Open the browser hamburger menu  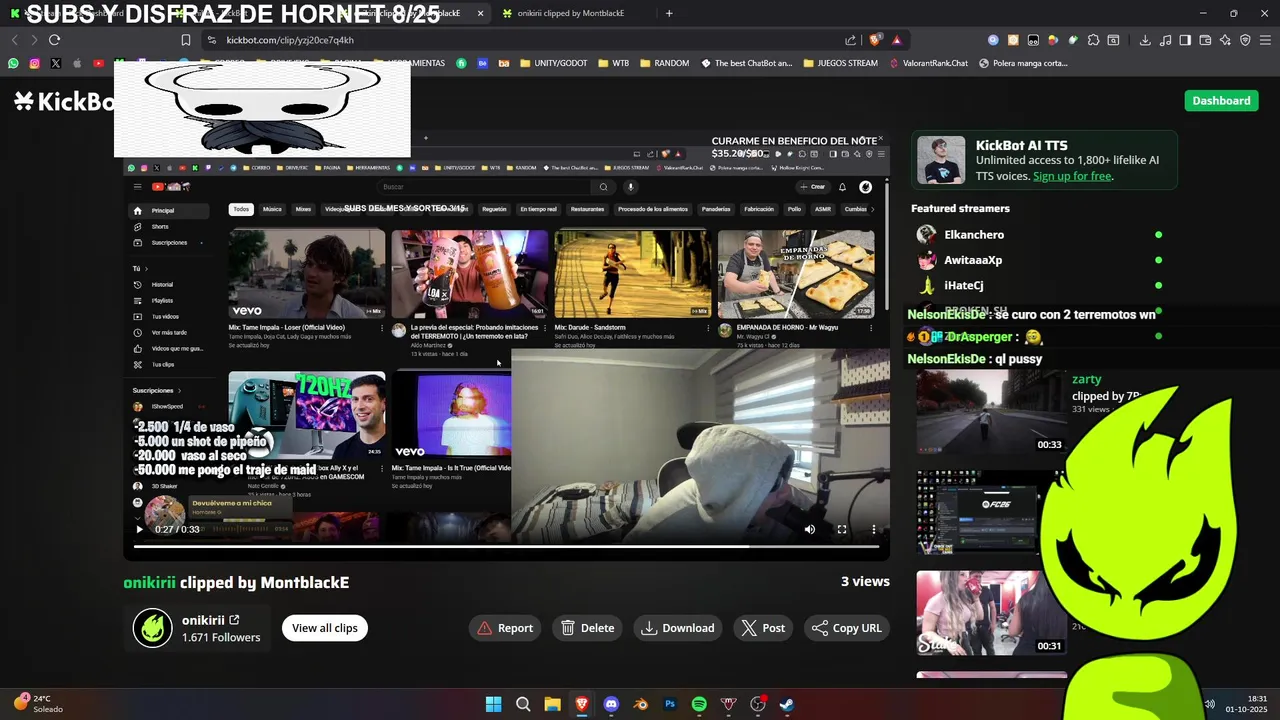pyautogui.click(x=1265, y=40)
